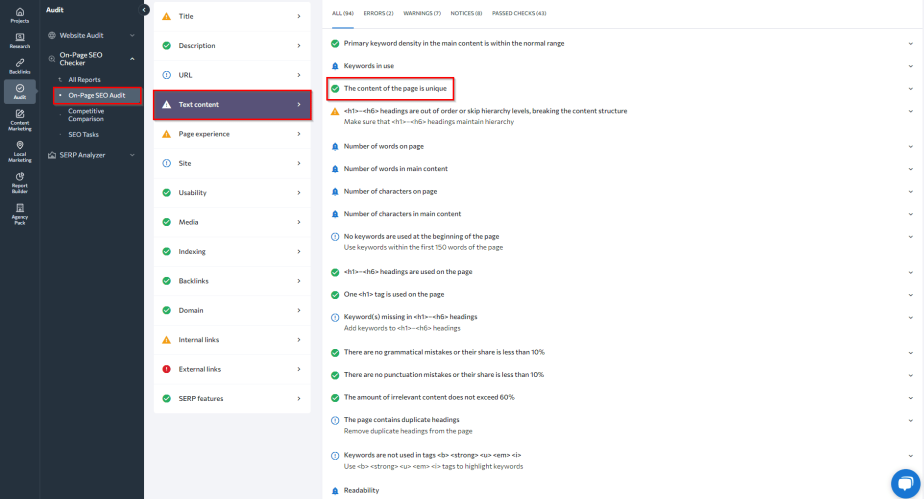The width and height of the screenshot is (924, 499).
Task: Collapse the On-Page SEO Checker menu
Action: [x=132, y=59]
